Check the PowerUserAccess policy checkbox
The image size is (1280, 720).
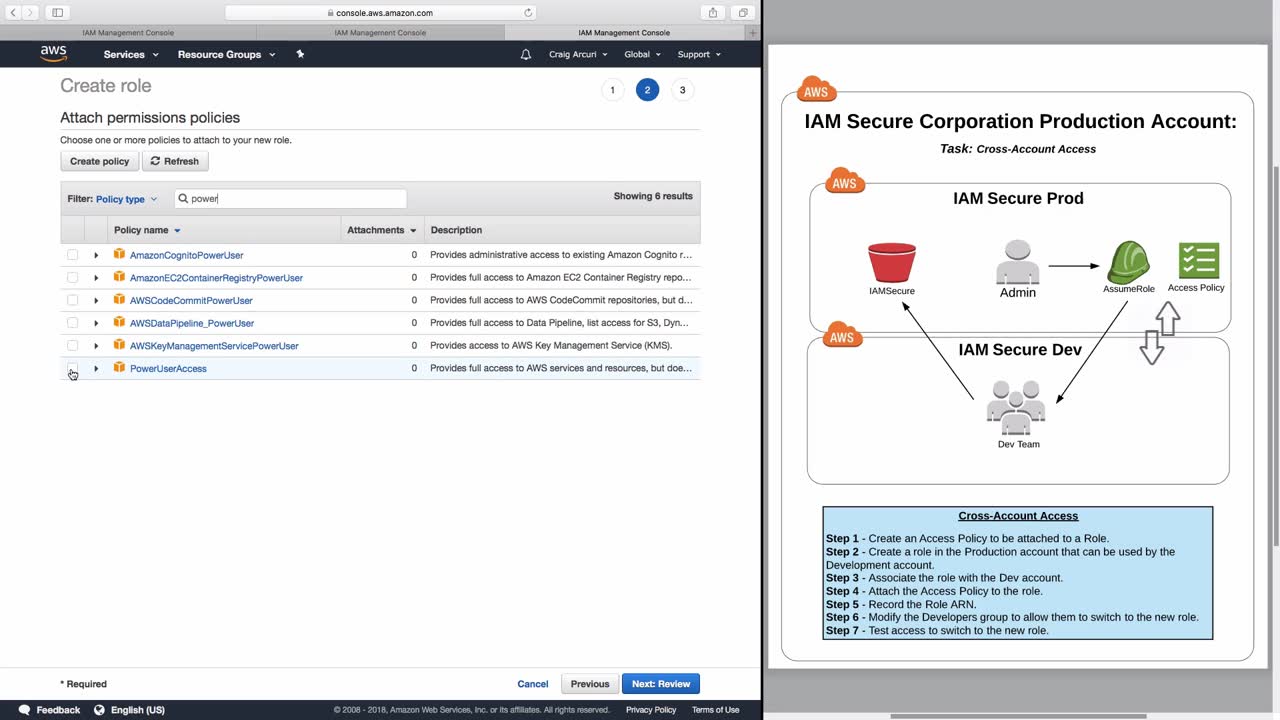tap(72, 368)
